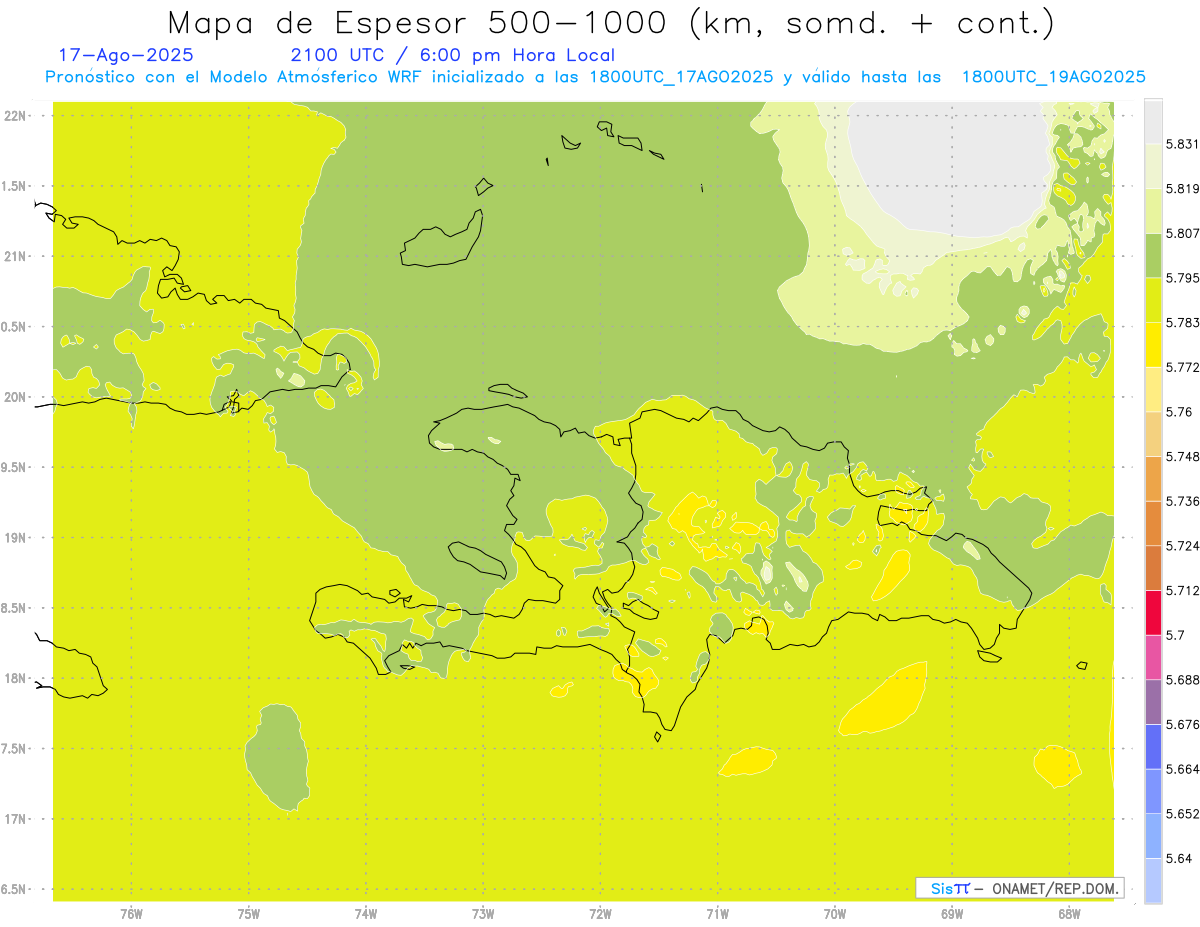Click the '20N' latitude label
This screenshot has width=1200, height=927.
point(16,397)
